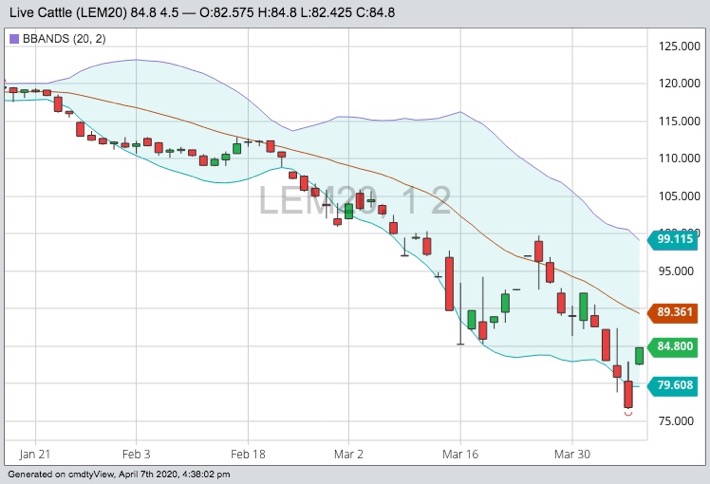This screenshot has width=710, height=484.
Task: Click the 105.000 price axis label
Action: tap(679, 196)
